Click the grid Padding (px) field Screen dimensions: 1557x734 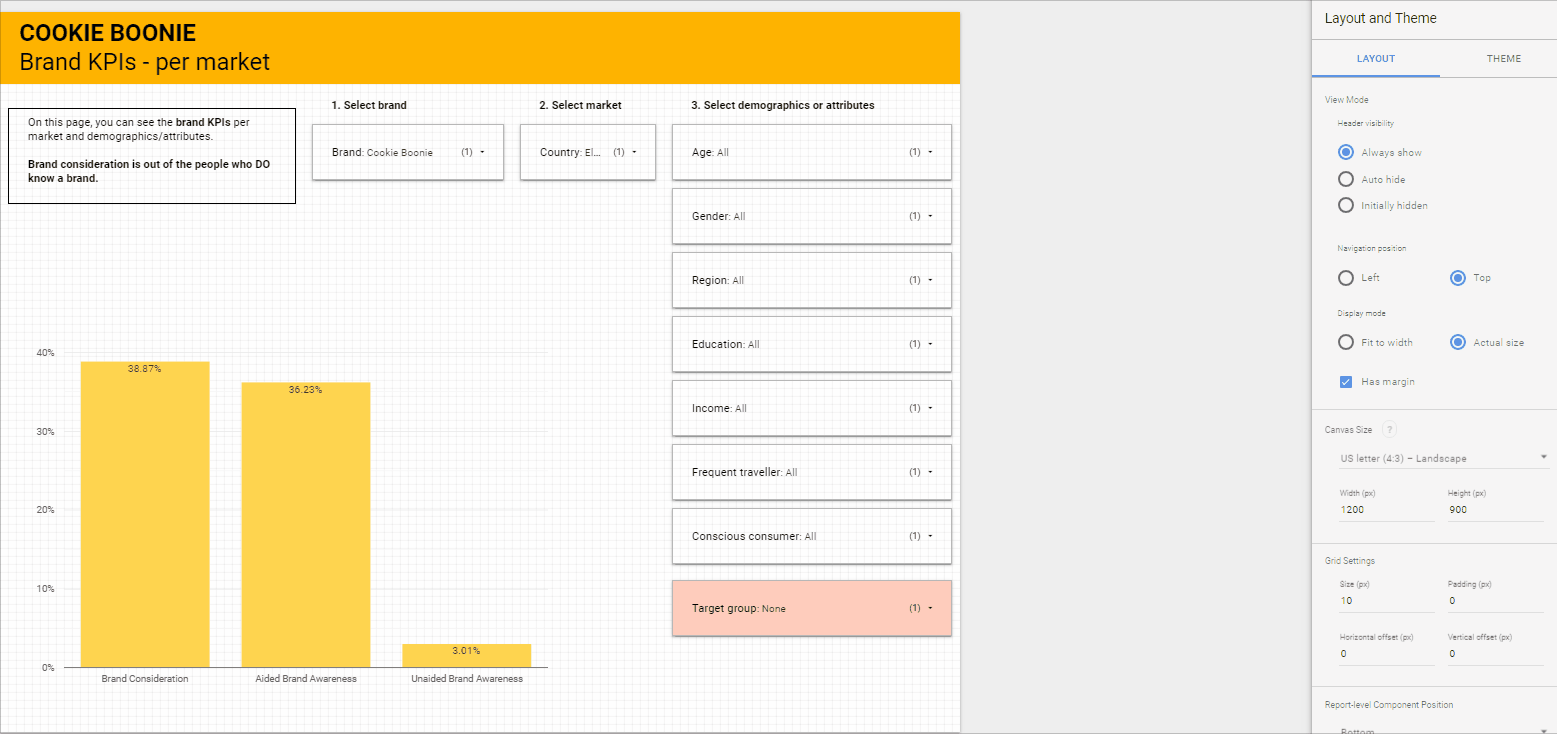[1495, 601]
